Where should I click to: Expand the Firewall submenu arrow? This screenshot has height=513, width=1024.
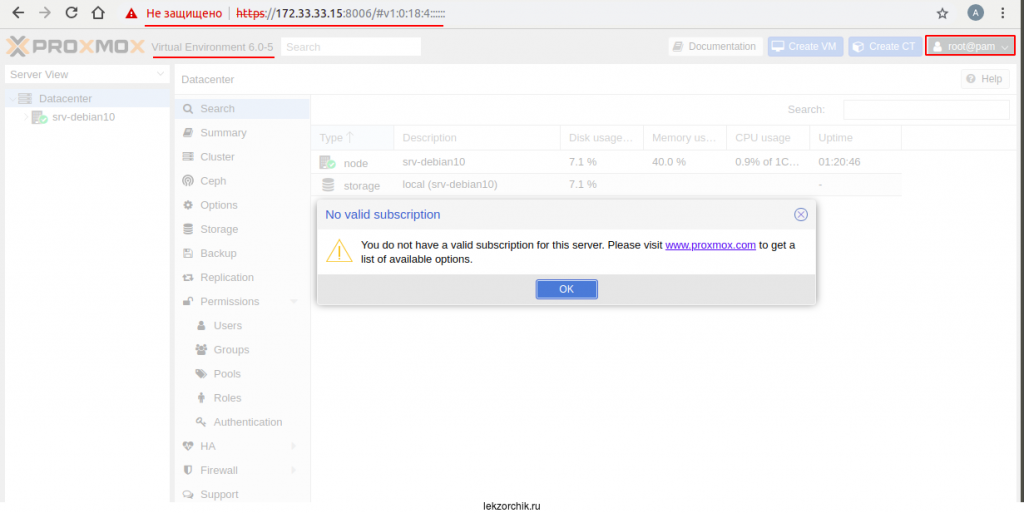[x=293, y=471]
